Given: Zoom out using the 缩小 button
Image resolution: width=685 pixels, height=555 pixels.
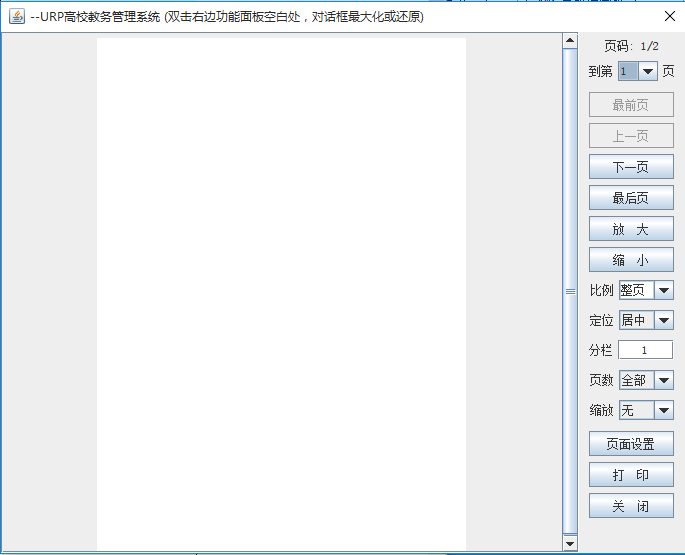Looking at the screenshot, I should point(631,260).
